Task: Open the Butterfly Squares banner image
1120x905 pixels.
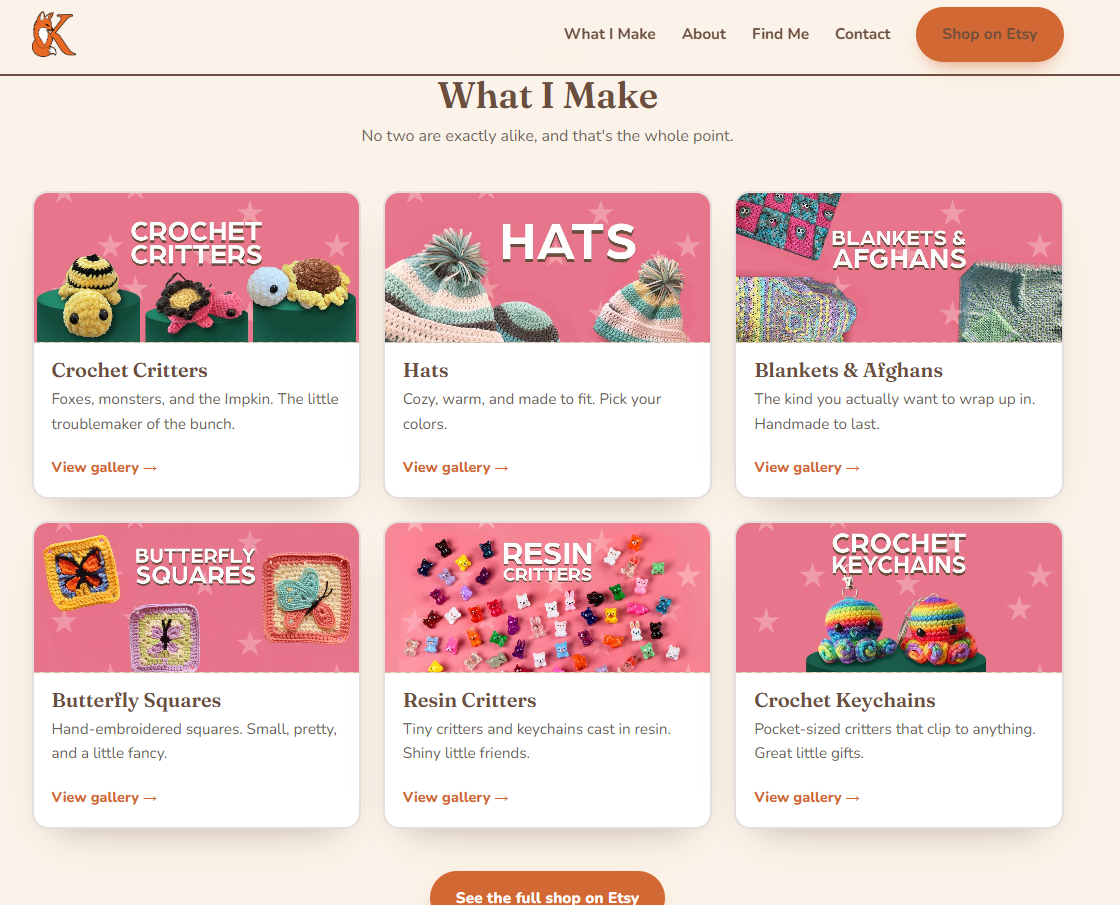Action: point(196,598)
